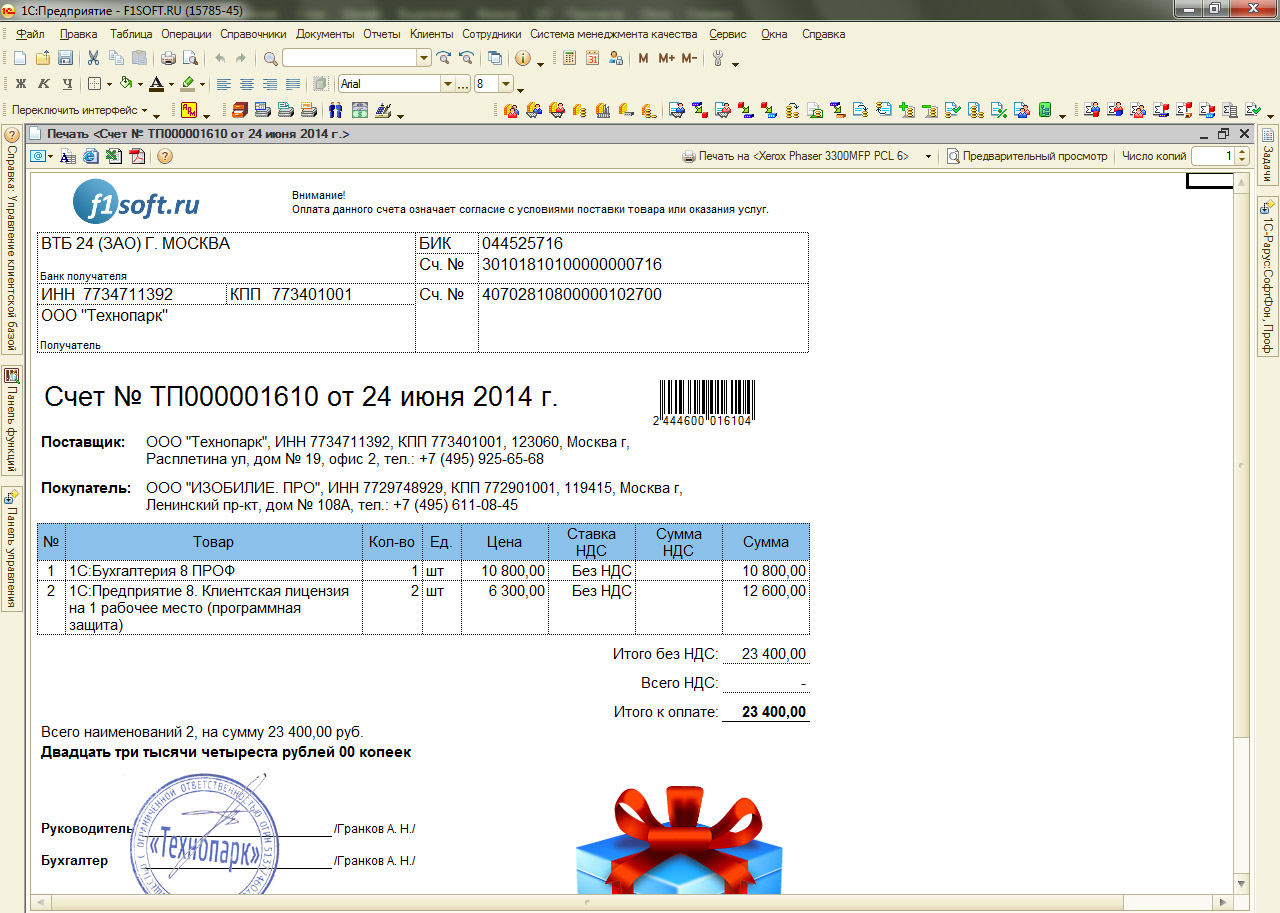Open the font size 8 dropdown

pos(506,84)
